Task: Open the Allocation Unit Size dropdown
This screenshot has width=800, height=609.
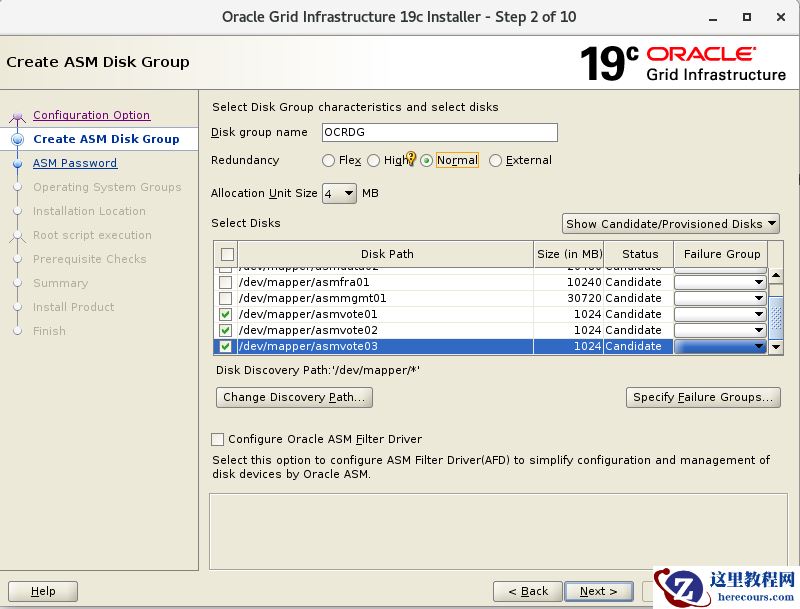Action: (339, 193)
